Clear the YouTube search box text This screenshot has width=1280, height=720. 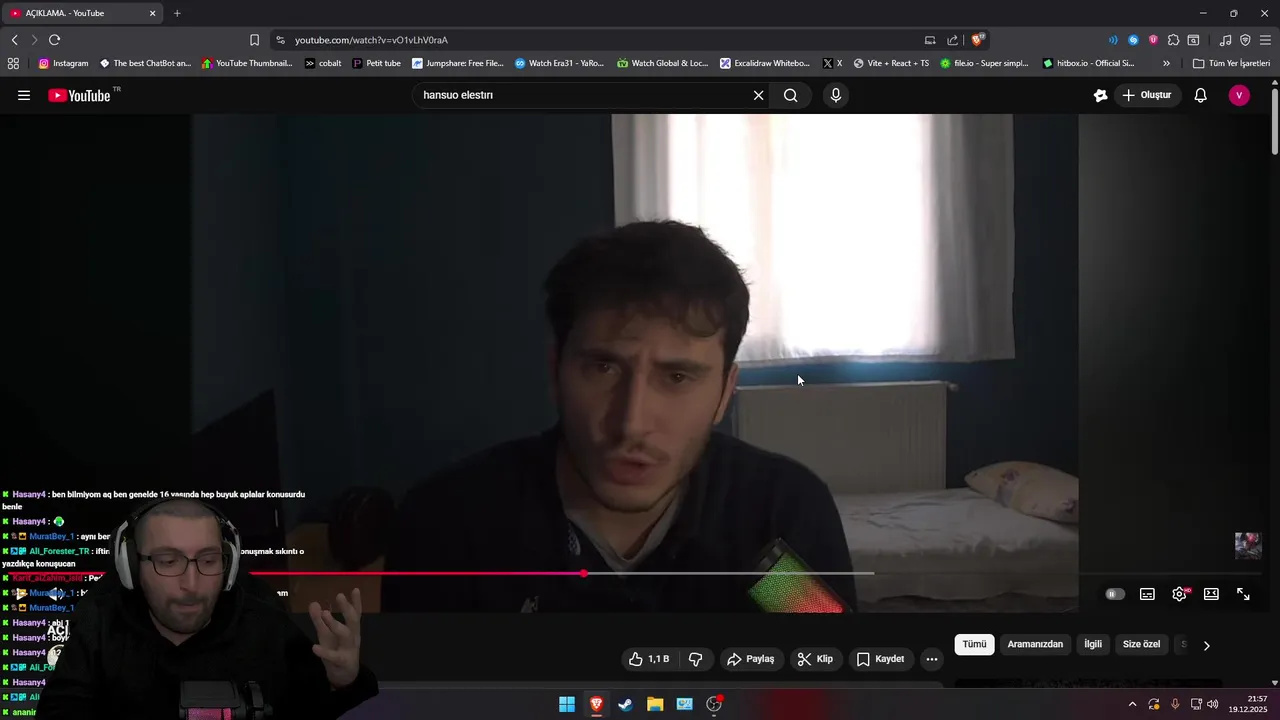pyautogui.click(x=758, y=95)
